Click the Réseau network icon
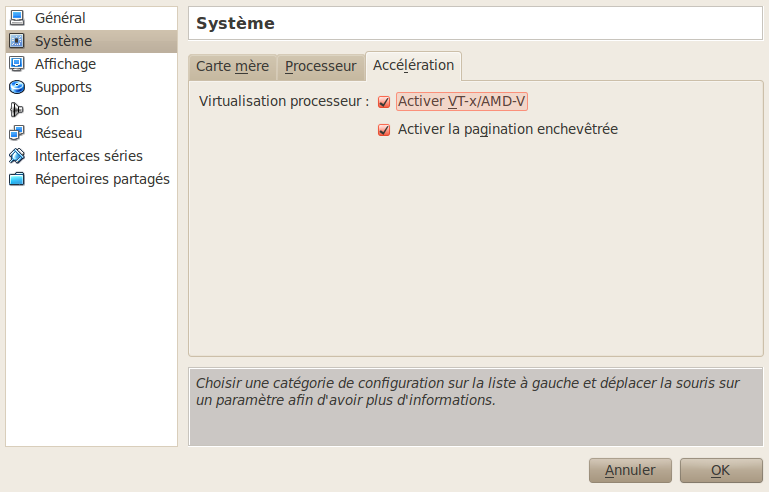 [17, 133]
